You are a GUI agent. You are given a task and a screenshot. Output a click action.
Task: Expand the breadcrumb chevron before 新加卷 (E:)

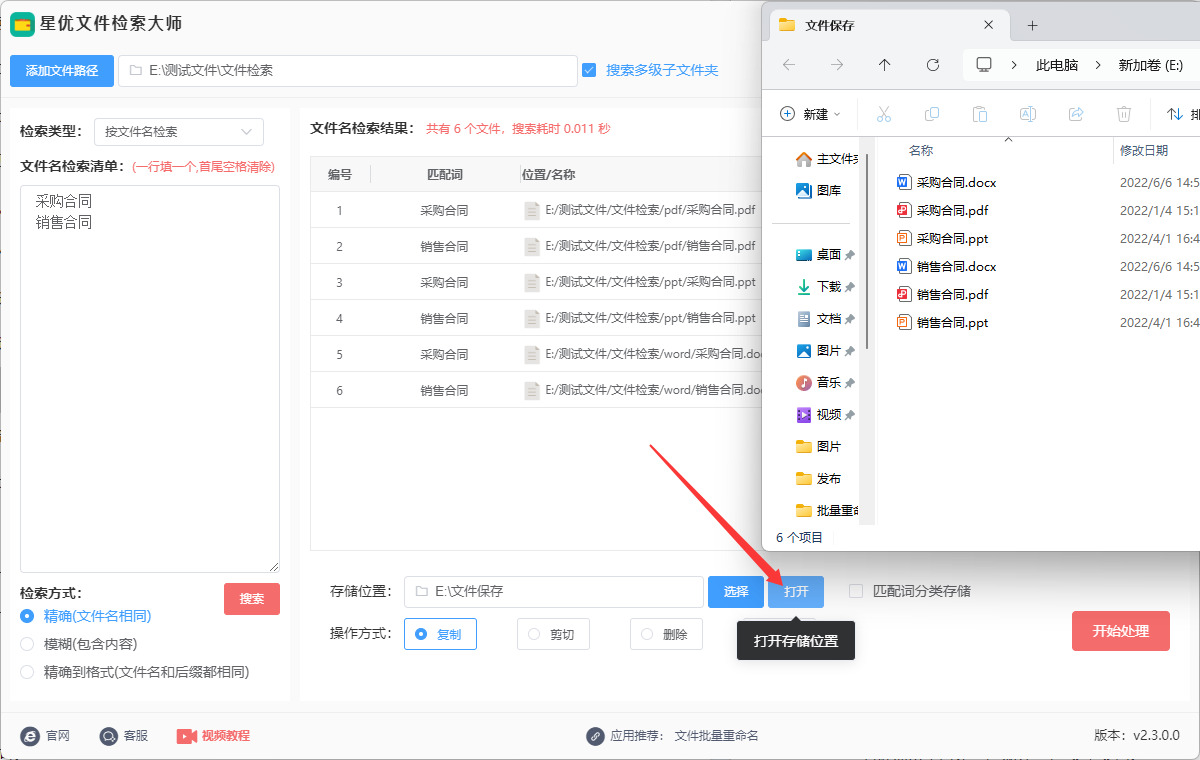1098,65
